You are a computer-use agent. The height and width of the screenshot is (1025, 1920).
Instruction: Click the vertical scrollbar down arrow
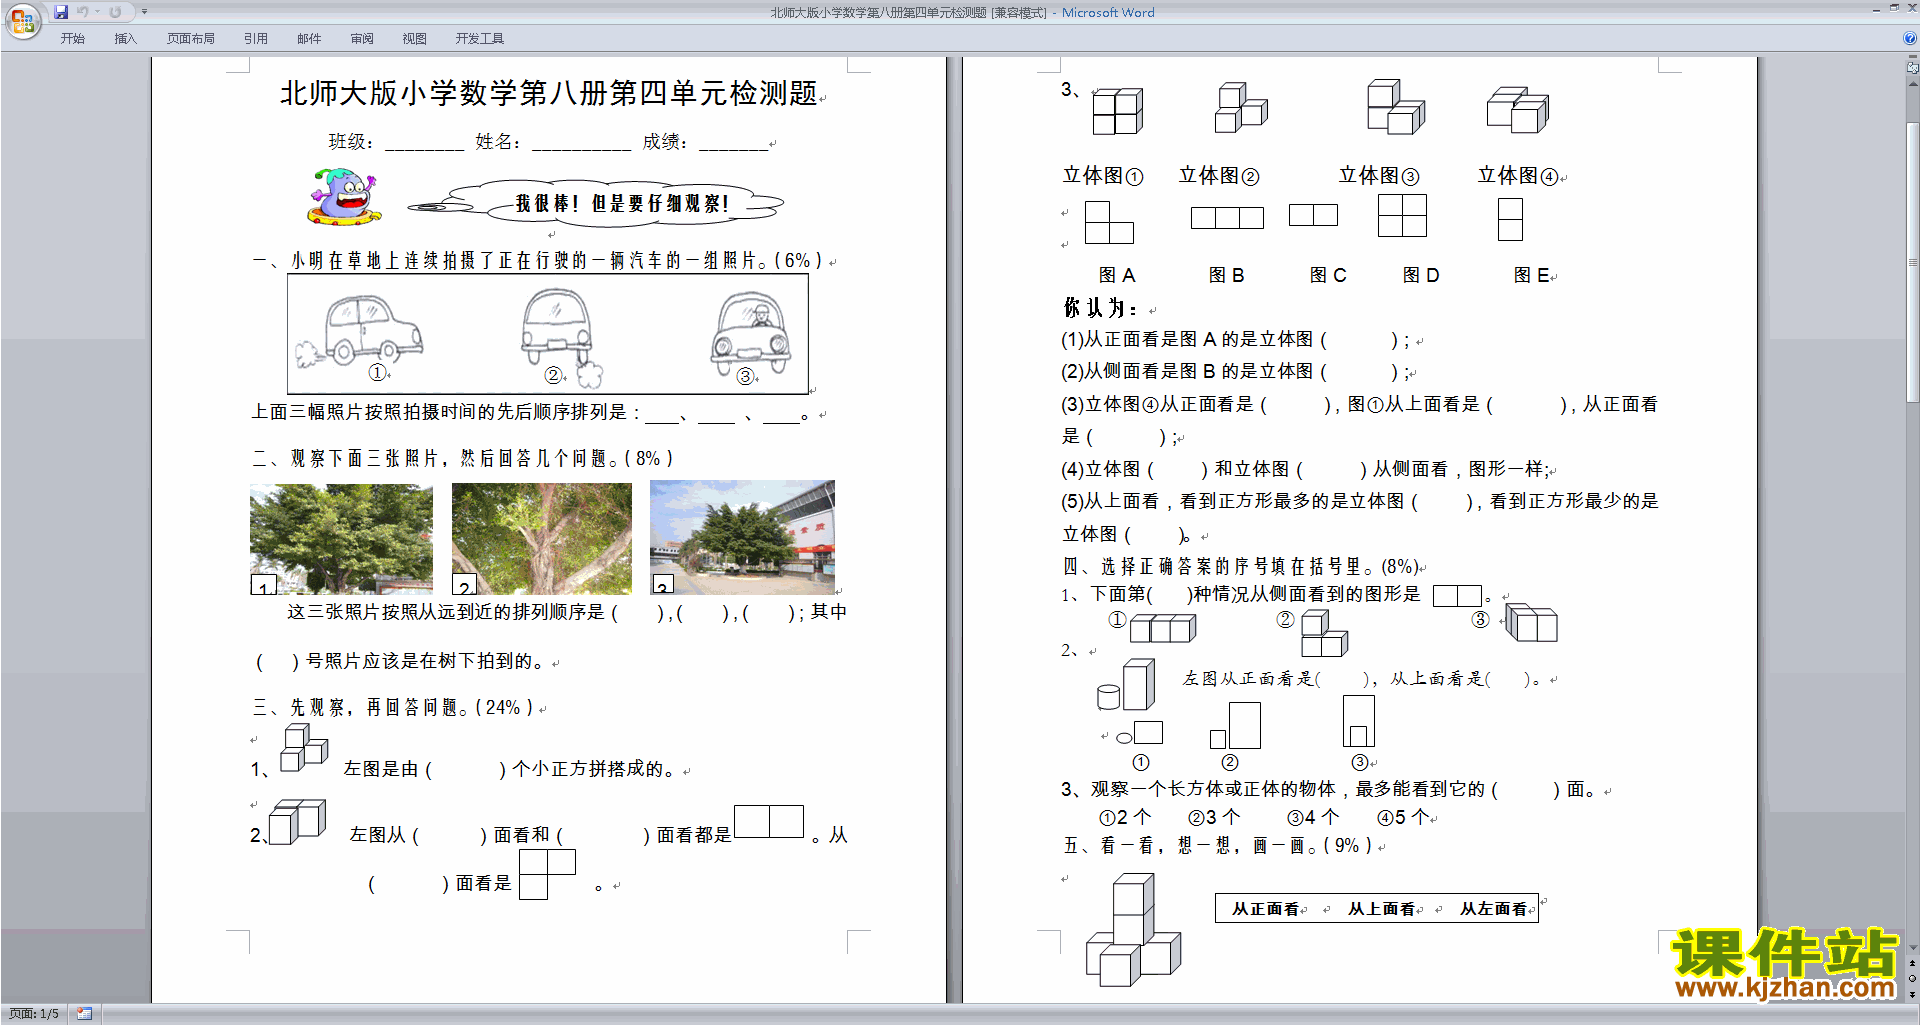coord(1913,947)
